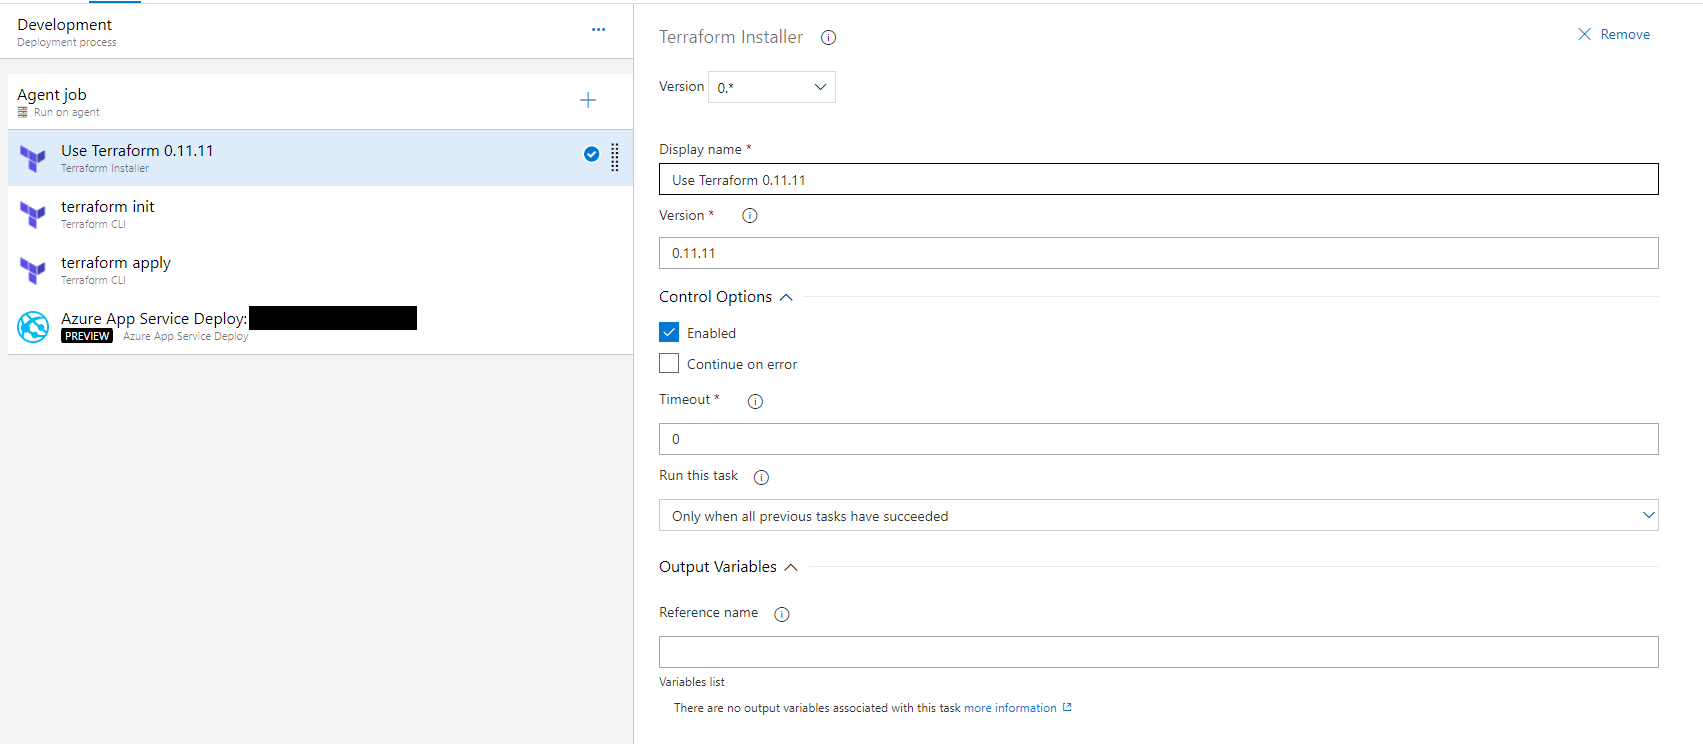Click the Variables list label

point(692,682)
